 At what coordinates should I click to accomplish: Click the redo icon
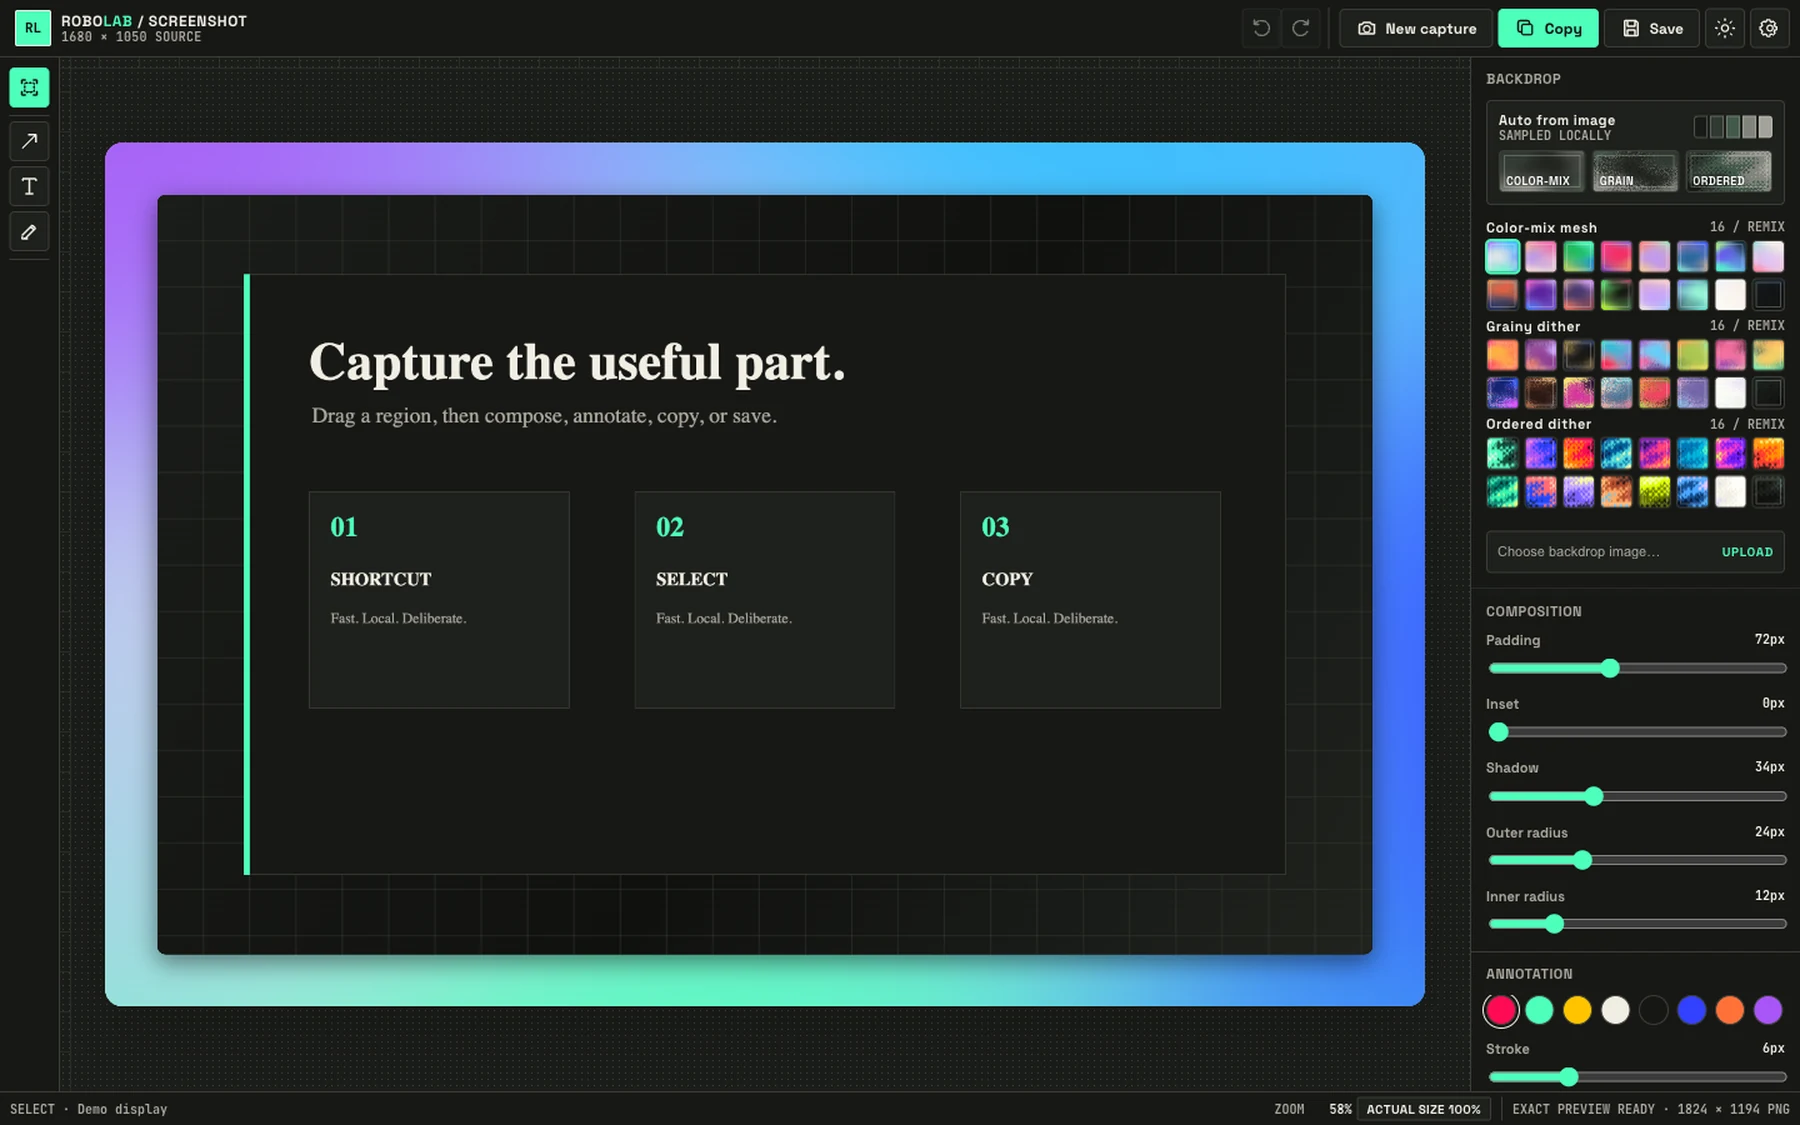(x=1301, y=28)
